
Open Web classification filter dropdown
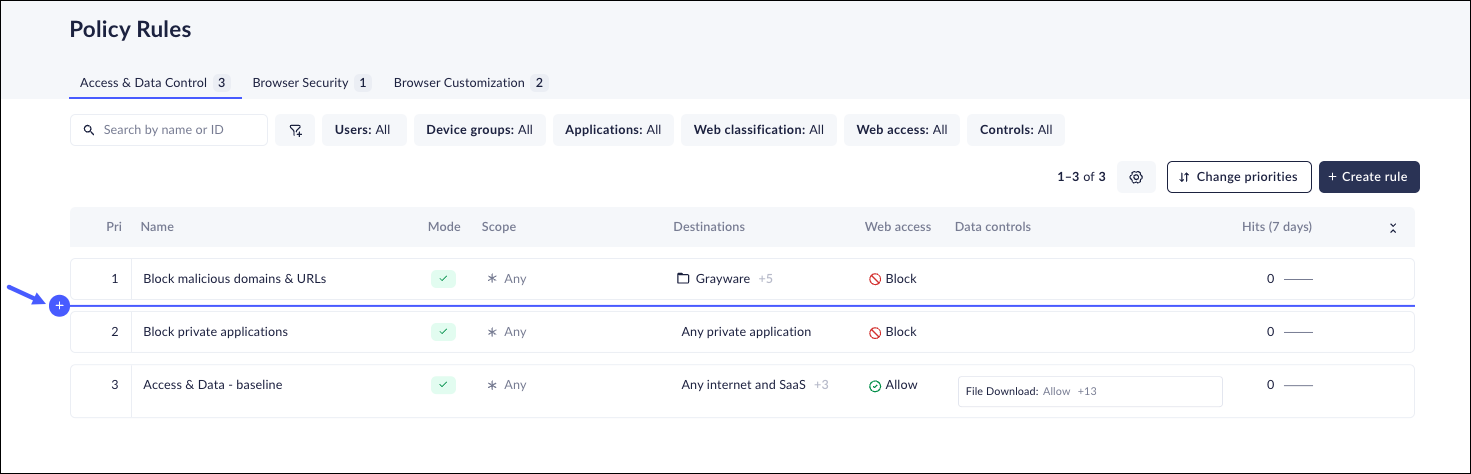[x=759, y=130]
